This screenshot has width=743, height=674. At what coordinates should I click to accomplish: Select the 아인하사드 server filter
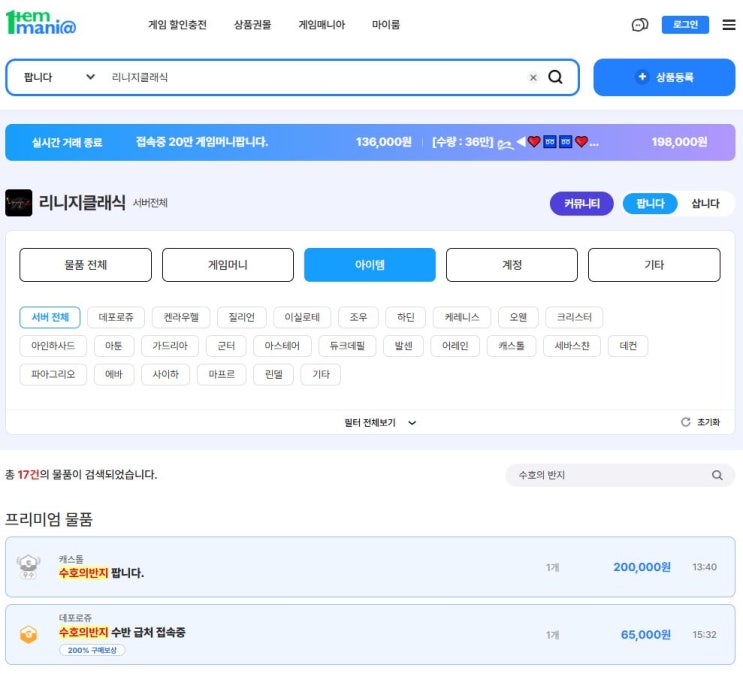click(53, 346)
